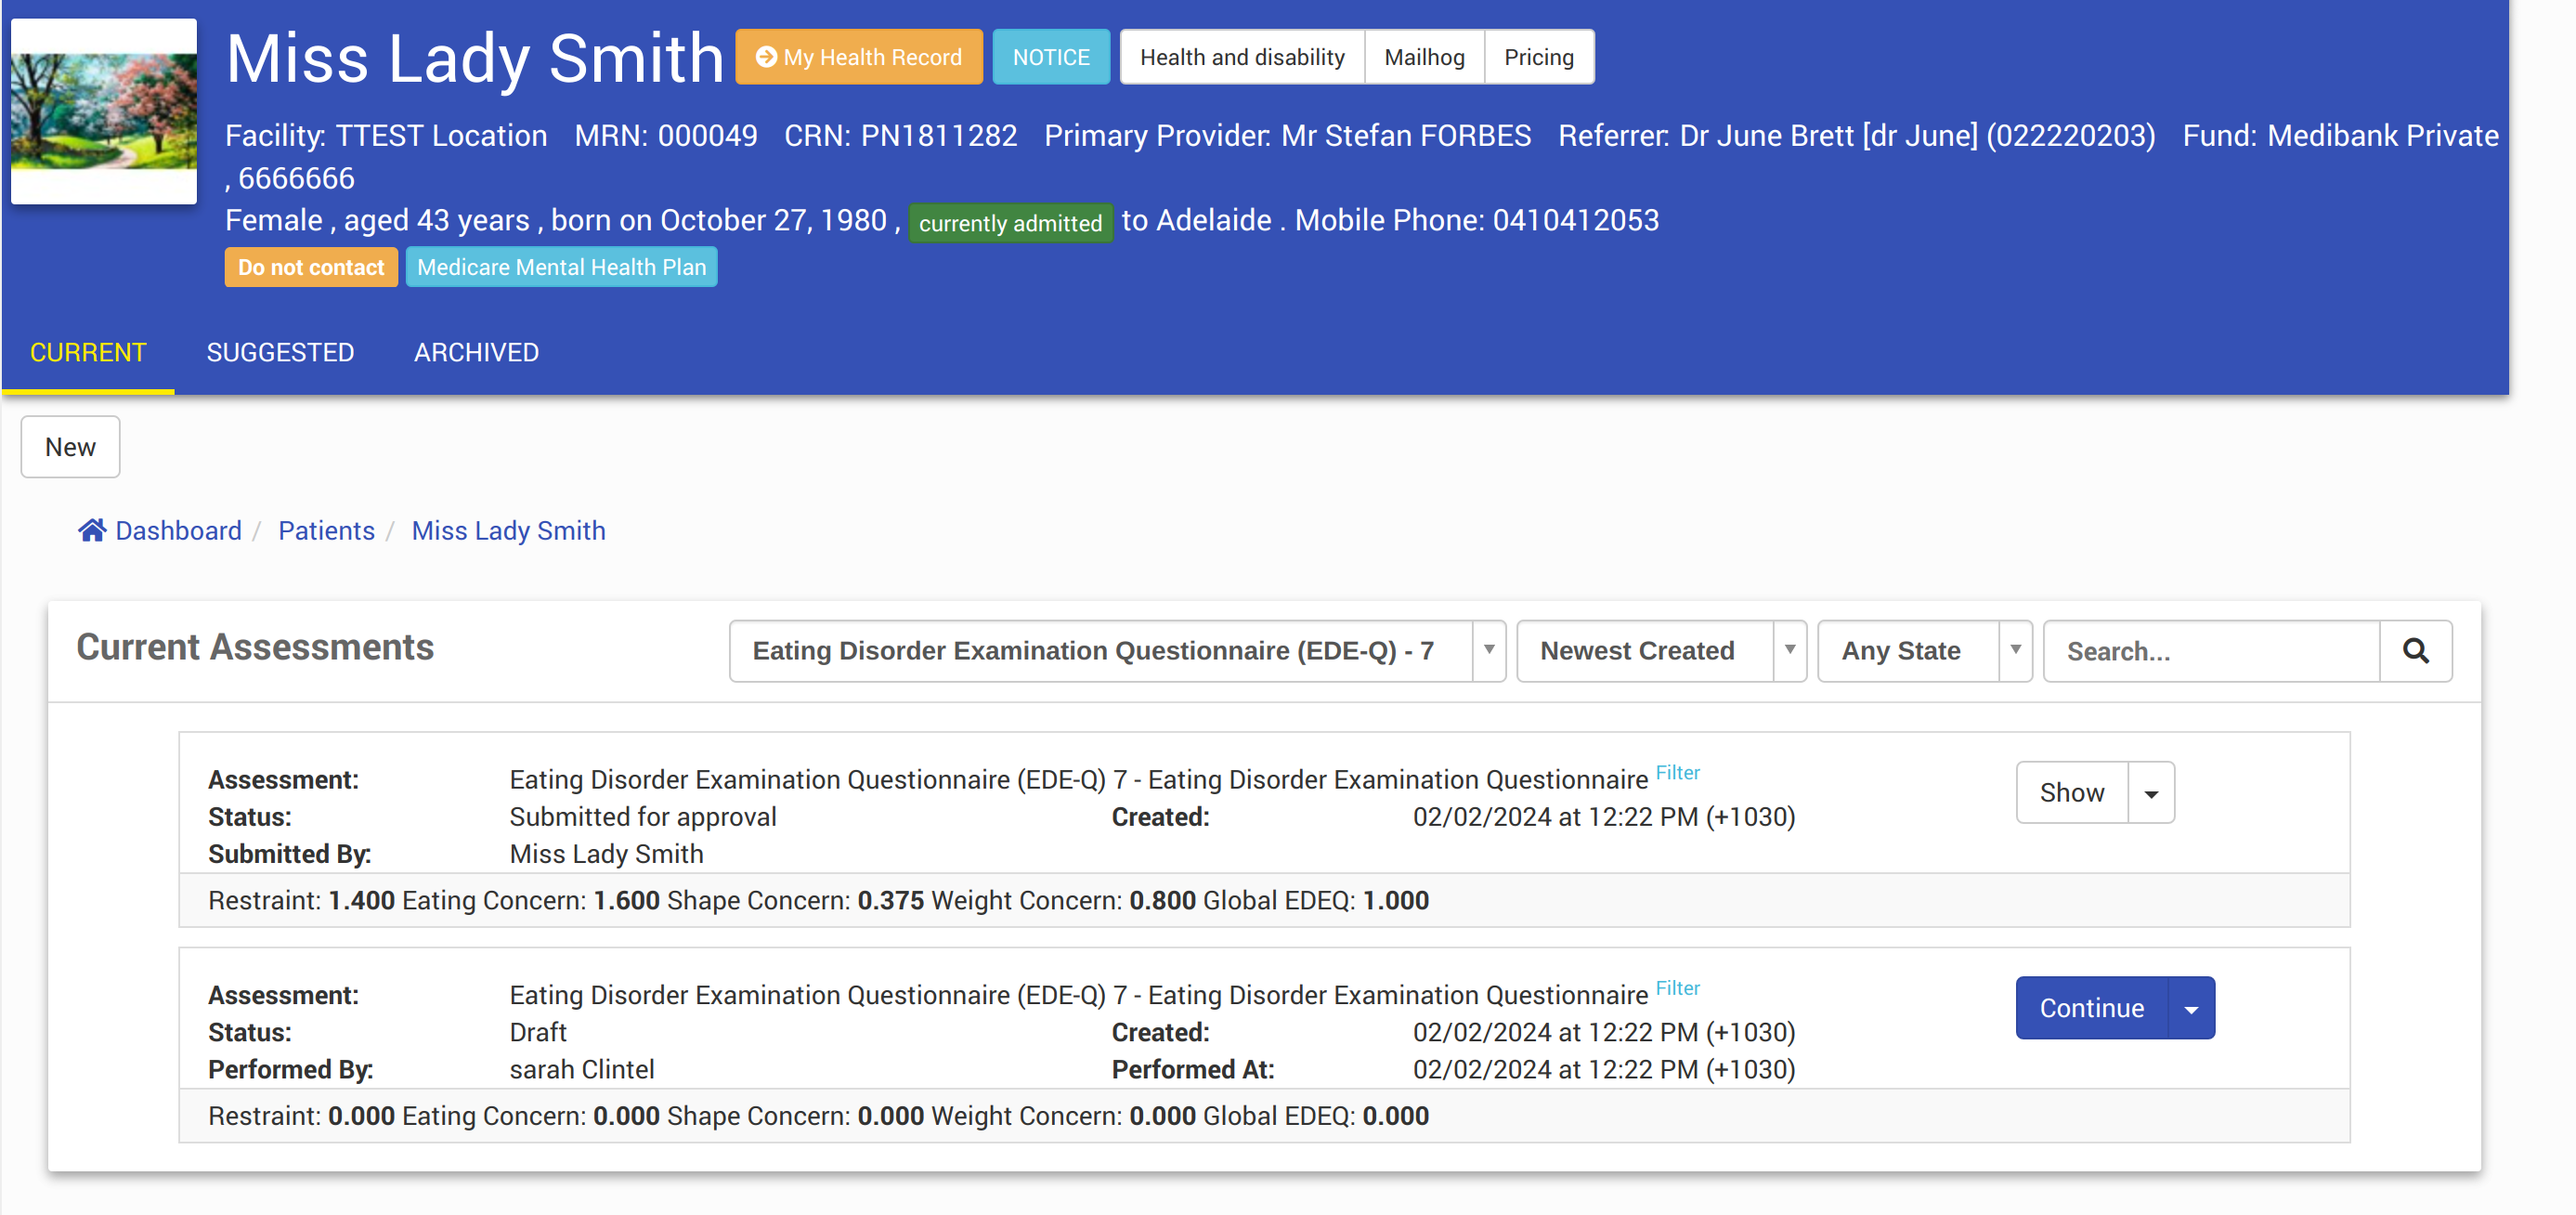Click the NOTICE badge button
This screenshot has height=1215, width=2576.
pos(1050,57)
